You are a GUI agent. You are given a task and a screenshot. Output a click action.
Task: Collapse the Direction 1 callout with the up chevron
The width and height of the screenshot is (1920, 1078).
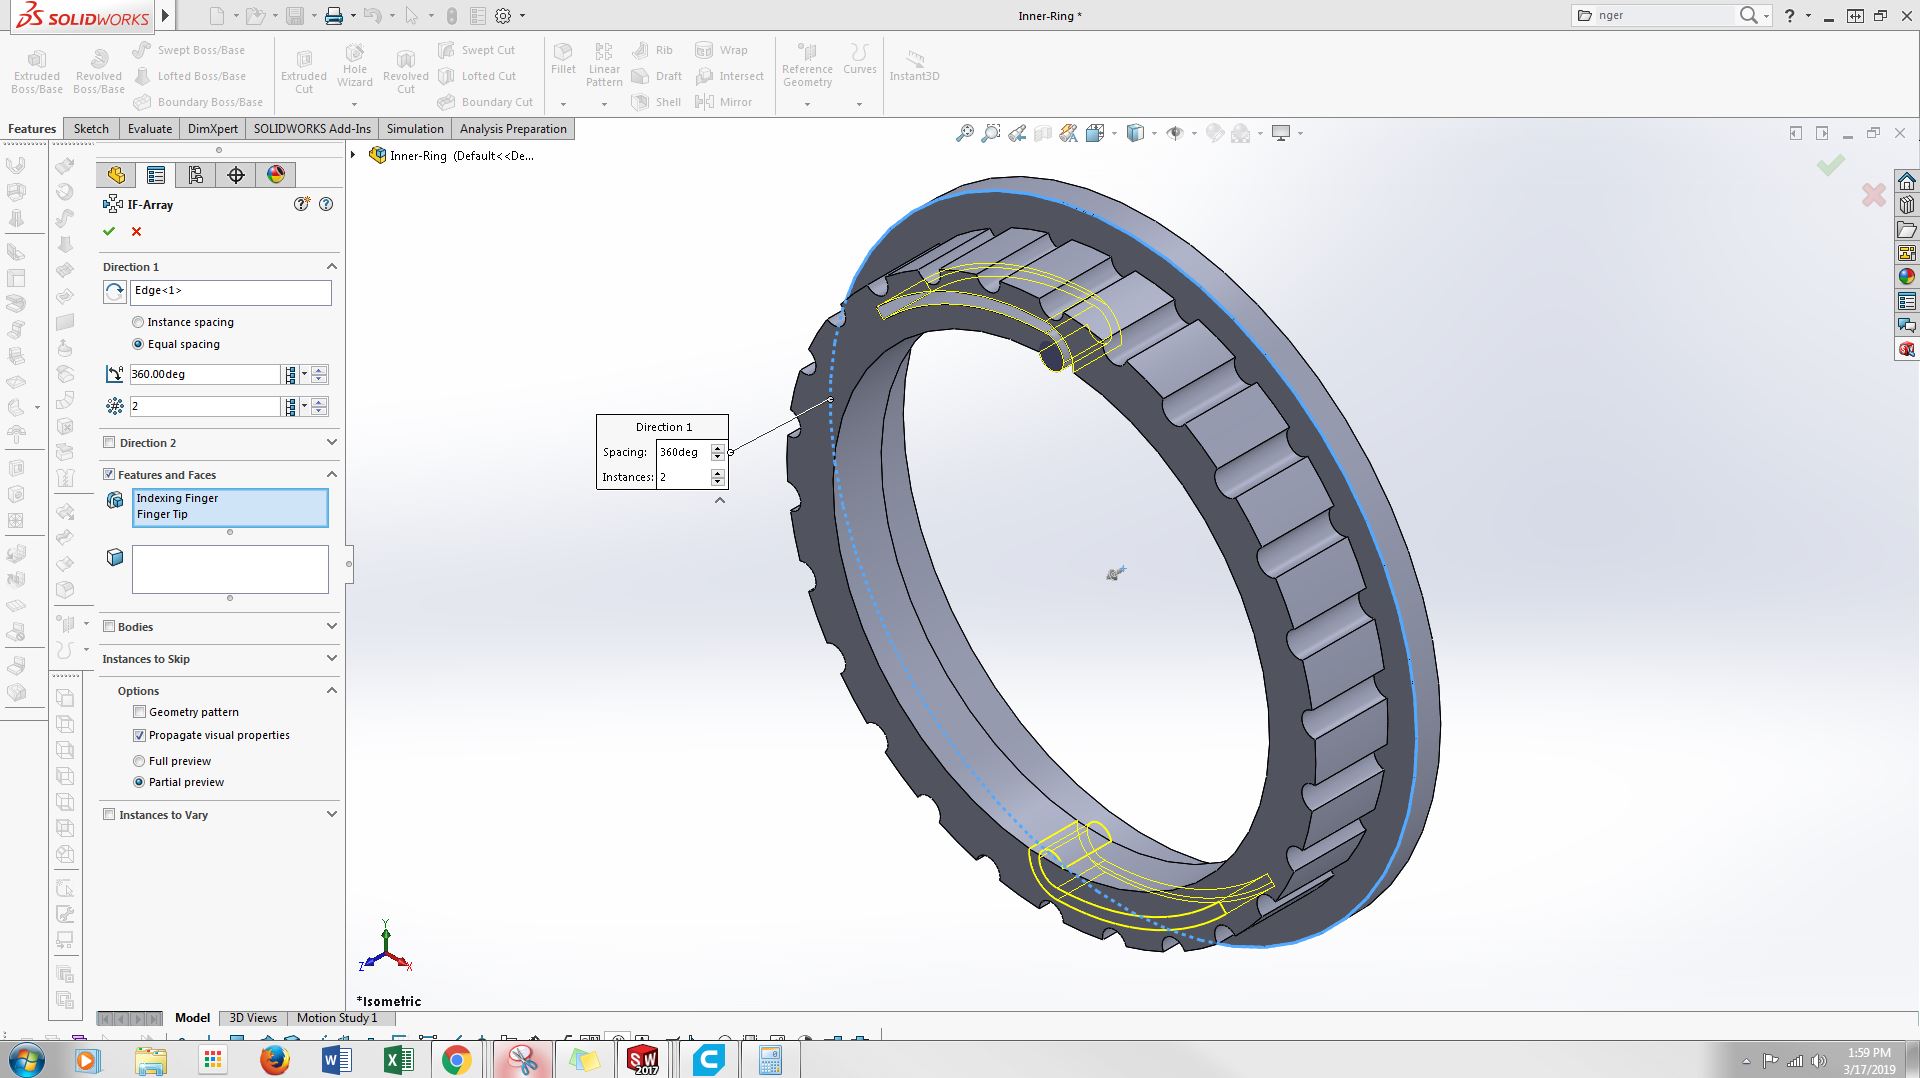pos(720,500)
